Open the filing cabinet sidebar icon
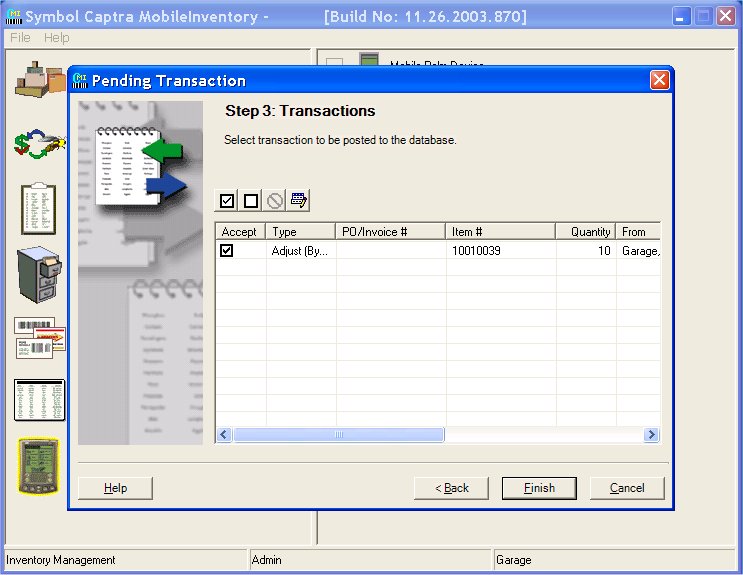Image resolution: width=743 pixels, height=575 pixels. coord(40,275)
